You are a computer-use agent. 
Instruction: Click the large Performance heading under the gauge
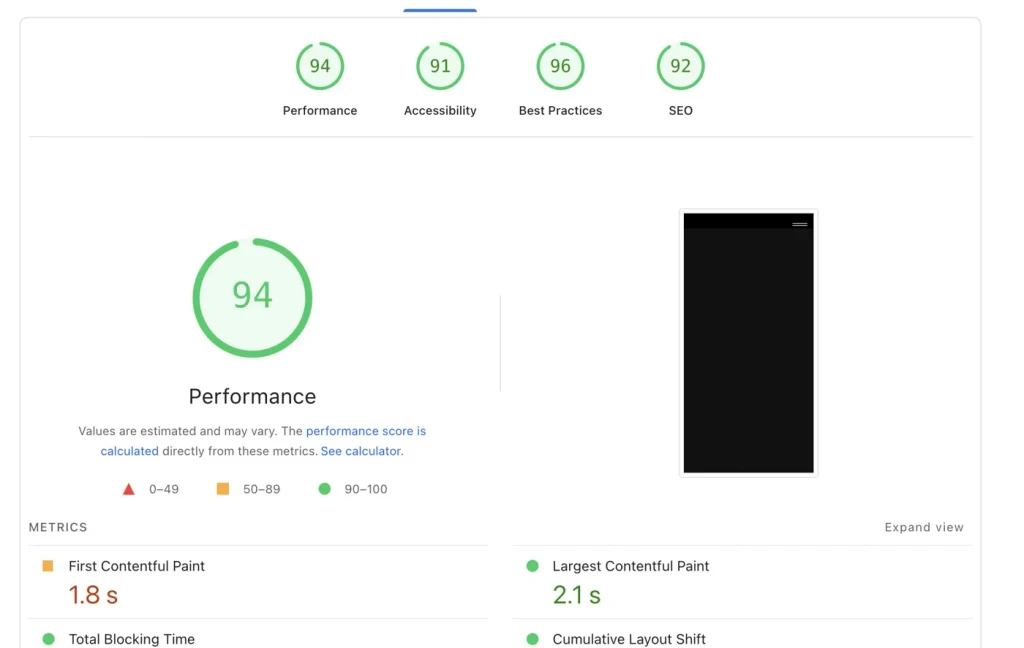pos(252,397)
